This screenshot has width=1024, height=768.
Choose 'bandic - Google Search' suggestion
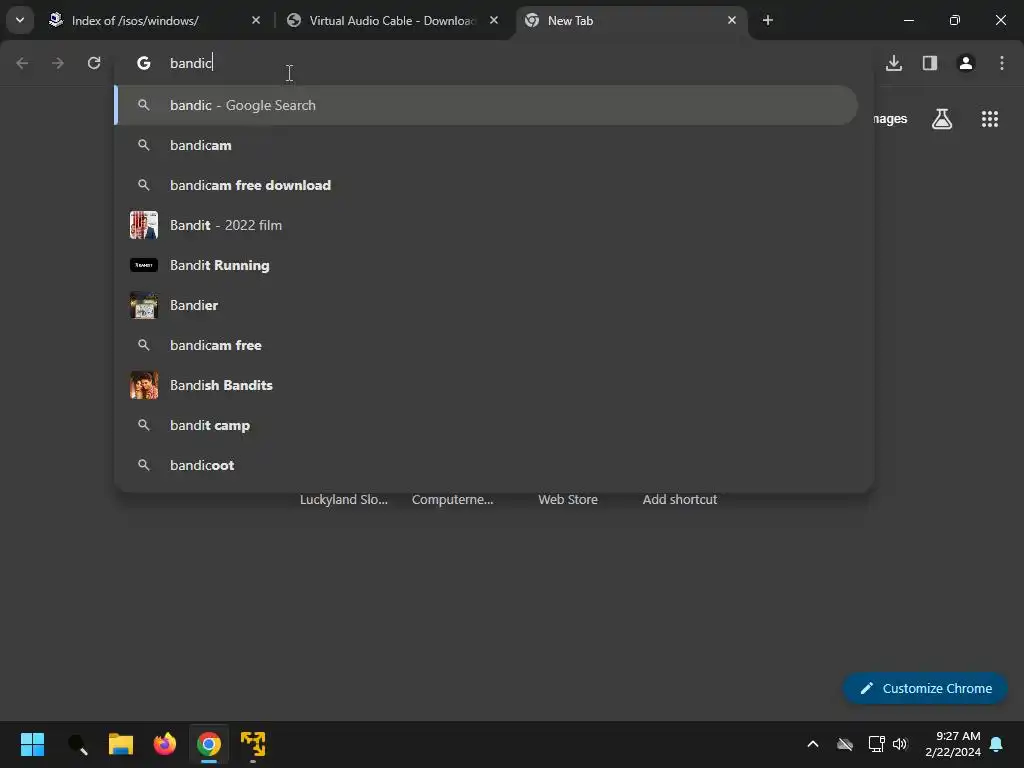click(x=486, y=105)
